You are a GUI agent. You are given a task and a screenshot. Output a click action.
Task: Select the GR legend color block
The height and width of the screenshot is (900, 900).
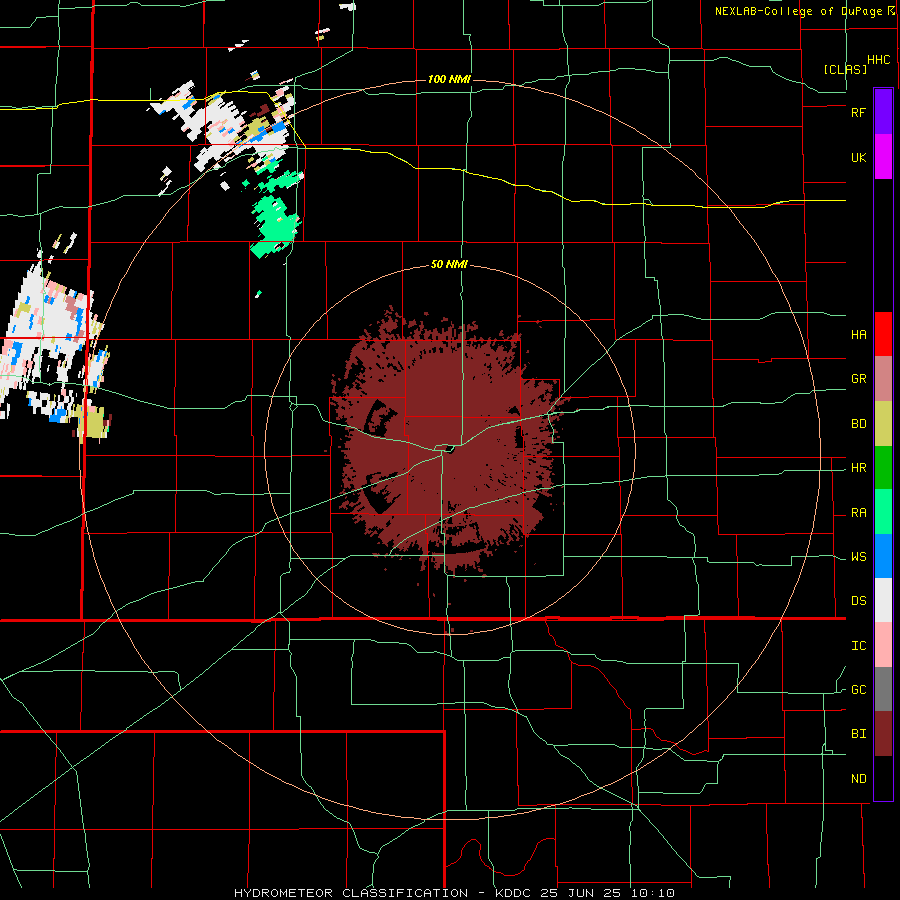(x=883, y=379)
